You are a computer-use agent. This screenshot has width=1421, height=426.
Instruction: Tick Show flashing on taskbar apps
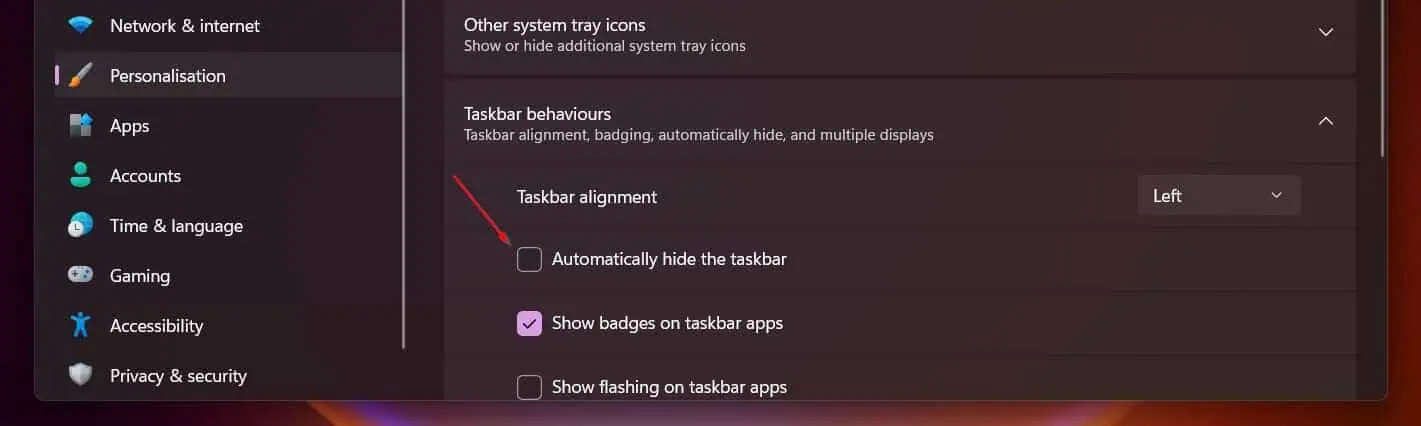tap(529, 387)
